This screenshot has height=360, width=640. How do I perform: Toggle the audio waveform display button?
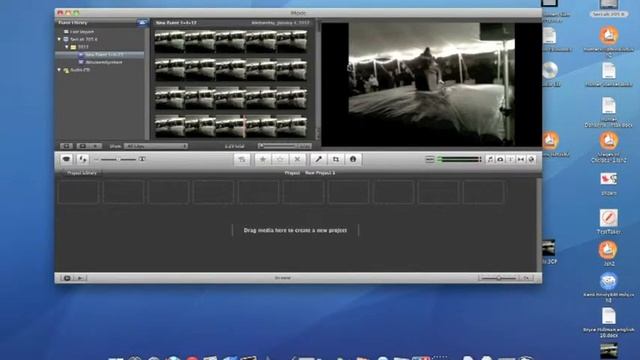(429, 159)
